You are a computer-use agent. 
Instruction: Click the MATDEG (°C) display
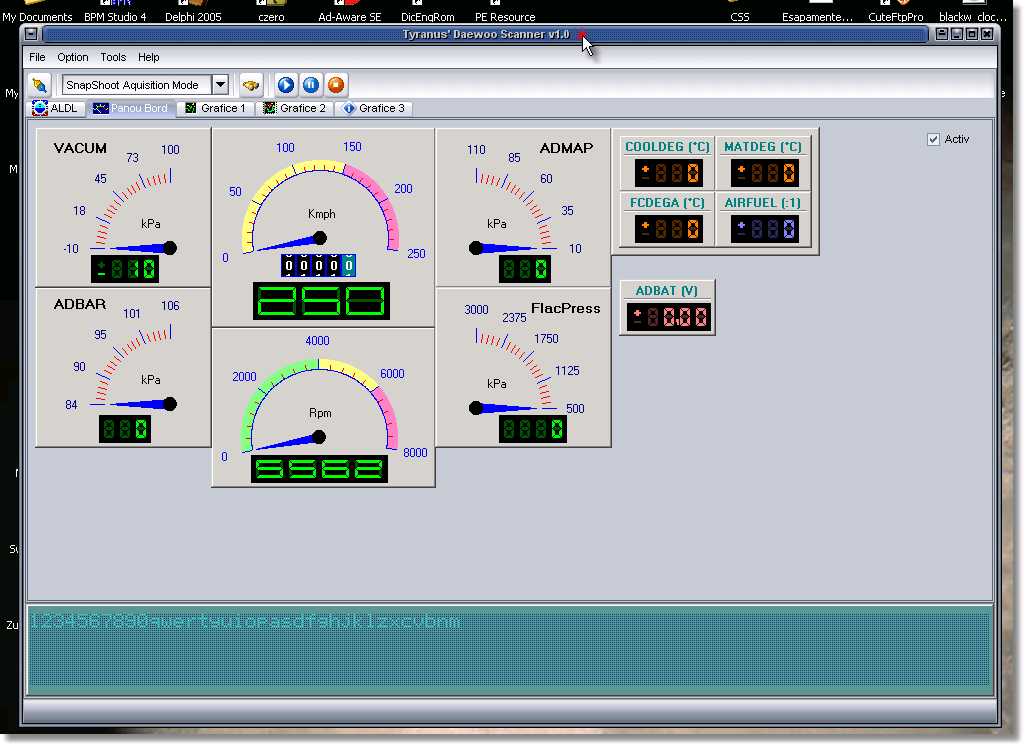pos(764,173)
